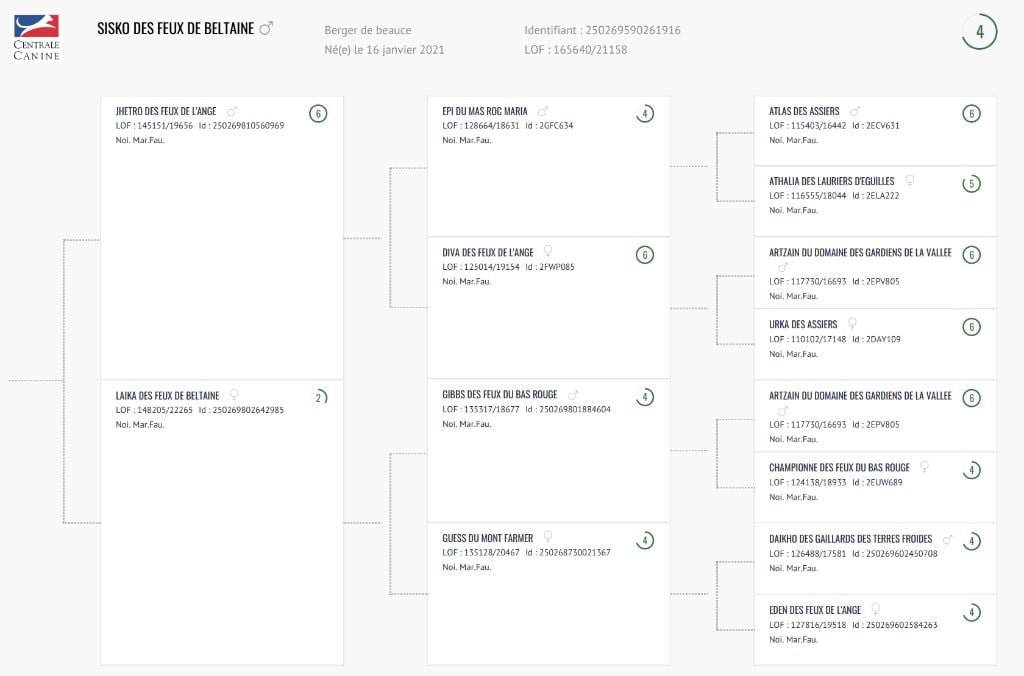
Task: Click Urka des Assiers name
Action: pyautogui.click(x=803, y=324)
